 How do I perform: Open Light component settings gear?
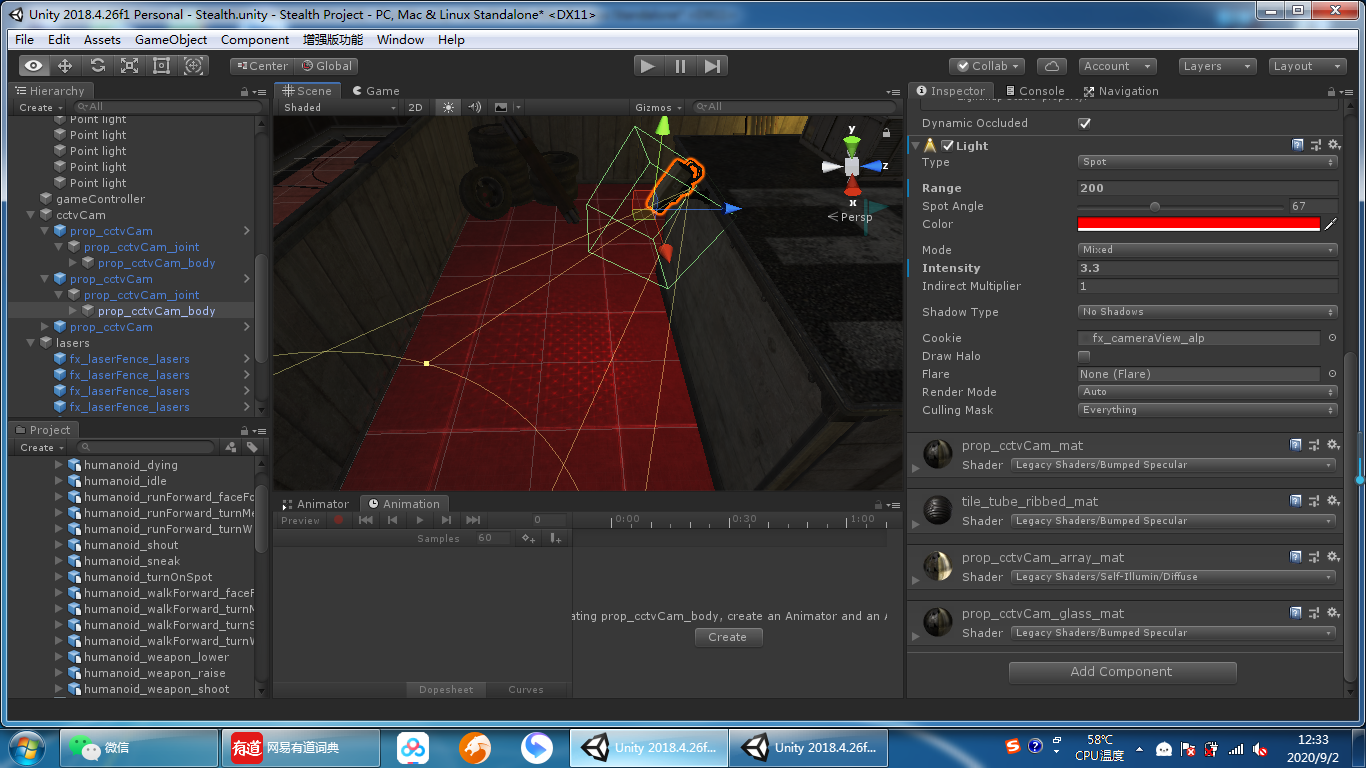(1333, 145)
